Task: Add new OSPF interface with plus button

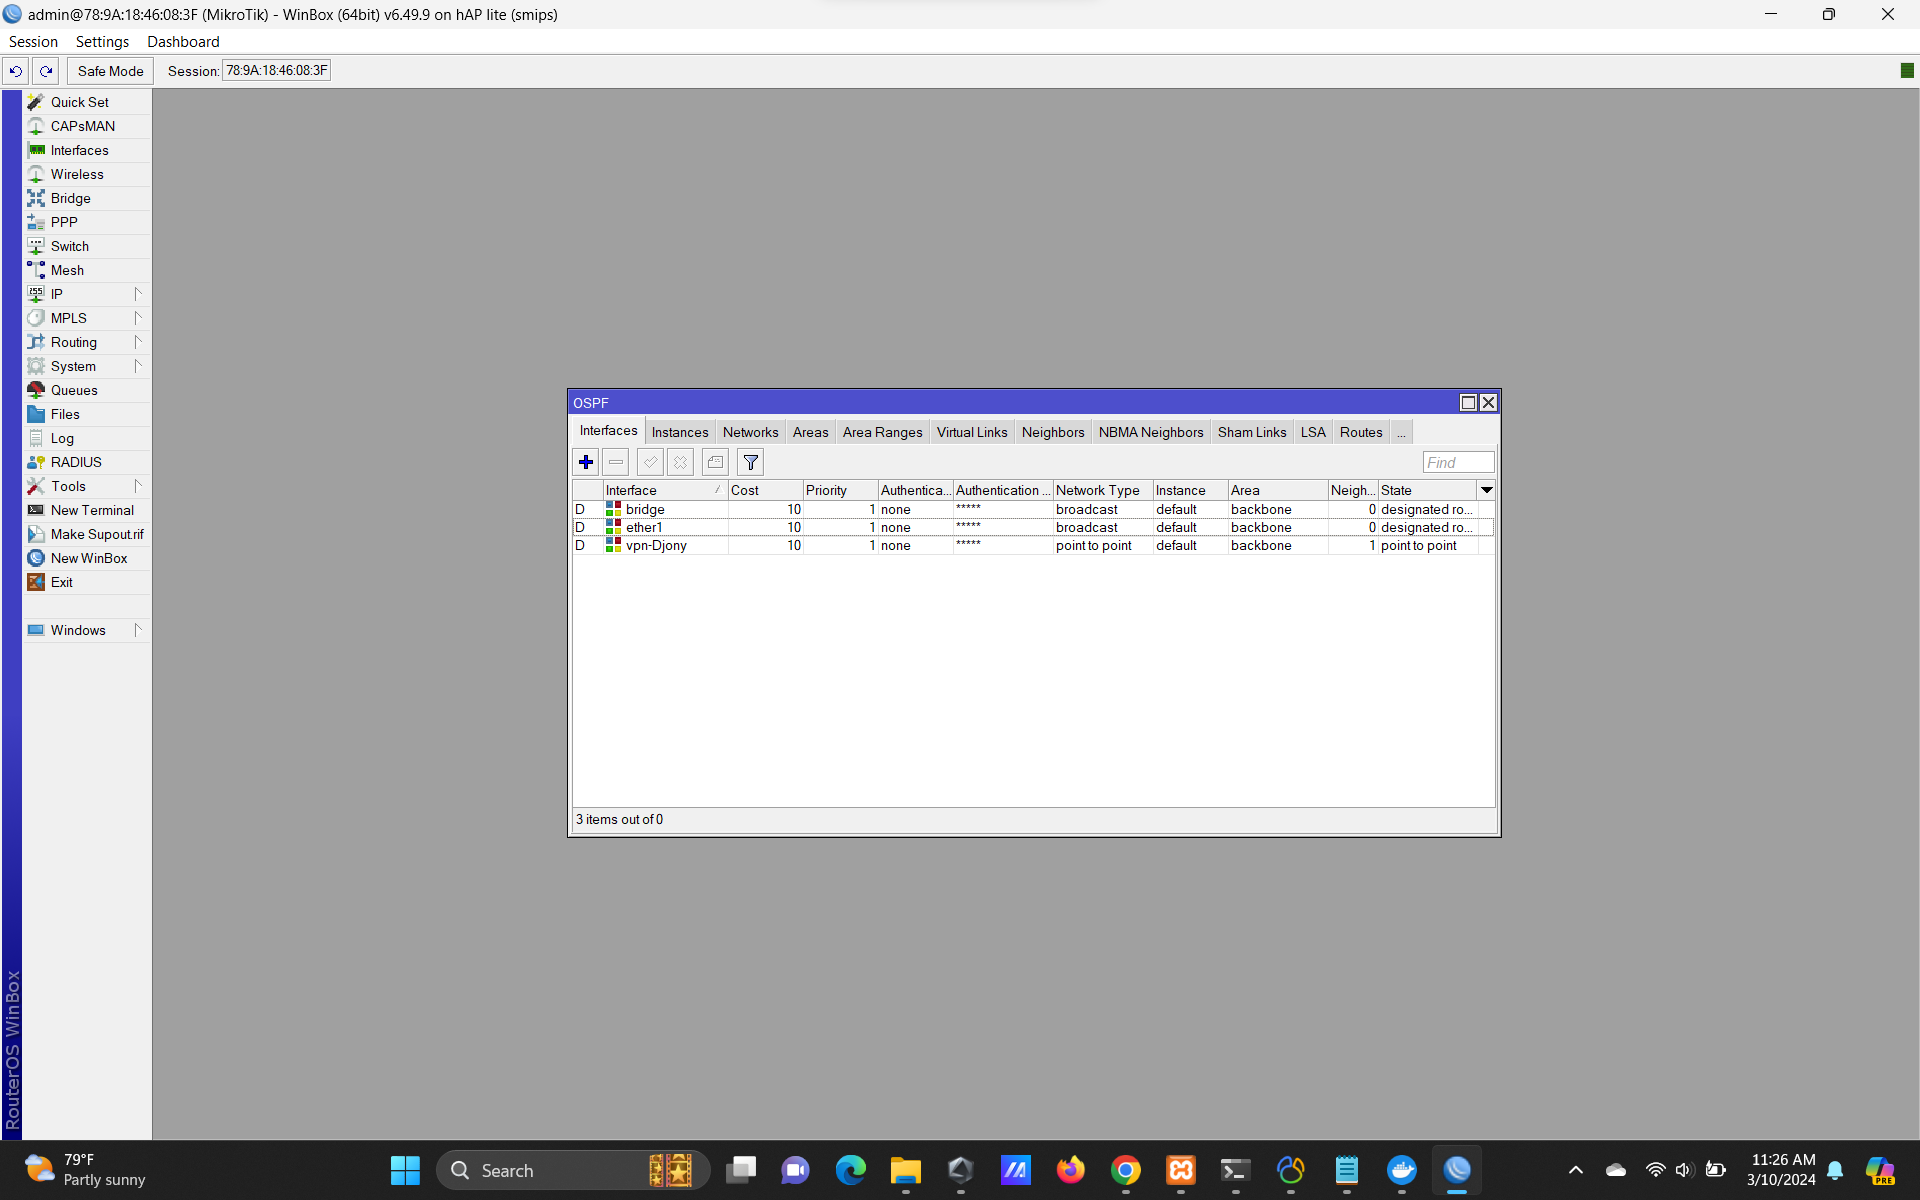Action: 586,462
